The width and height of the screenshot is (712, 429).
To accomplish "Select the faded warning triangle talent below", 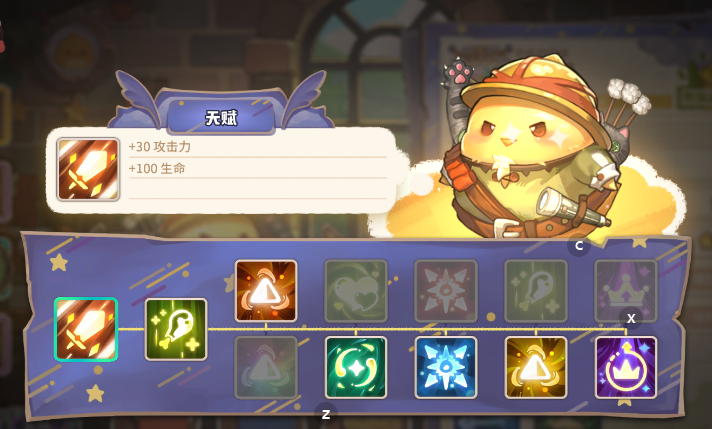I will pyautogui.click(x=266, y=368).
